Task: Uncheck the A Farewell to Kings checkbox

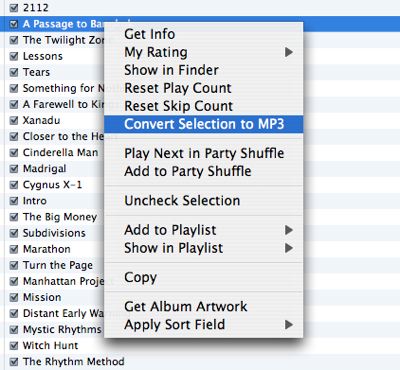Action: coord(14,104)
